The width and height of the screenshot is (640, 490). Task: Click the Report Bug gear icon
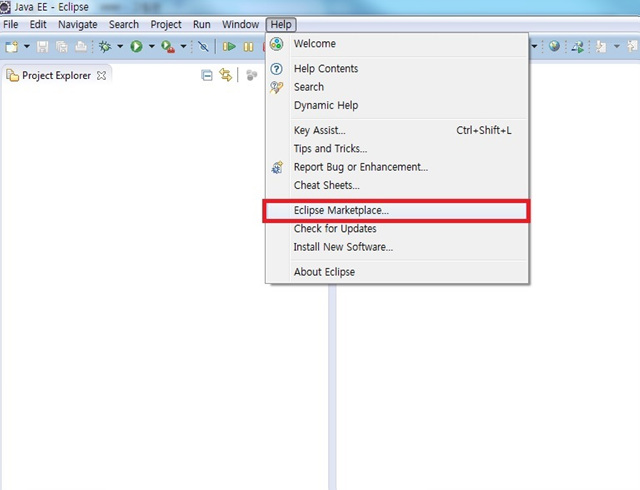(x=277, y=167)
